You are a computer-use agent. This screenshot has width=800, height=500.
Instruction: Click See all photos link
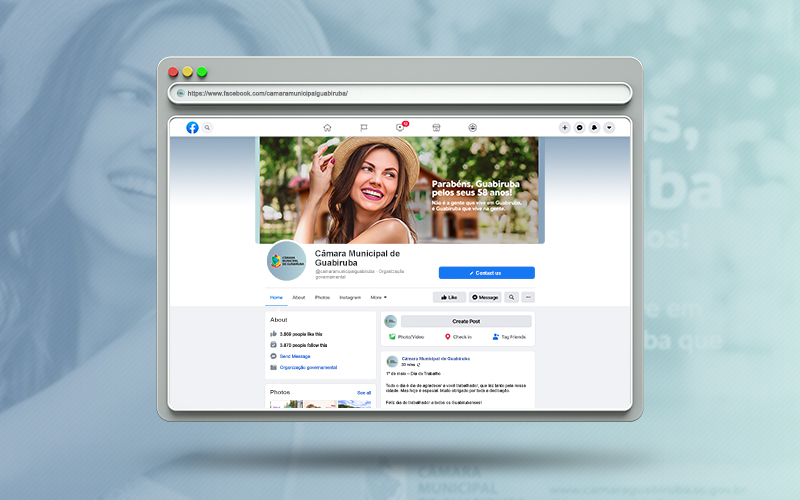[x=364, y=393]
